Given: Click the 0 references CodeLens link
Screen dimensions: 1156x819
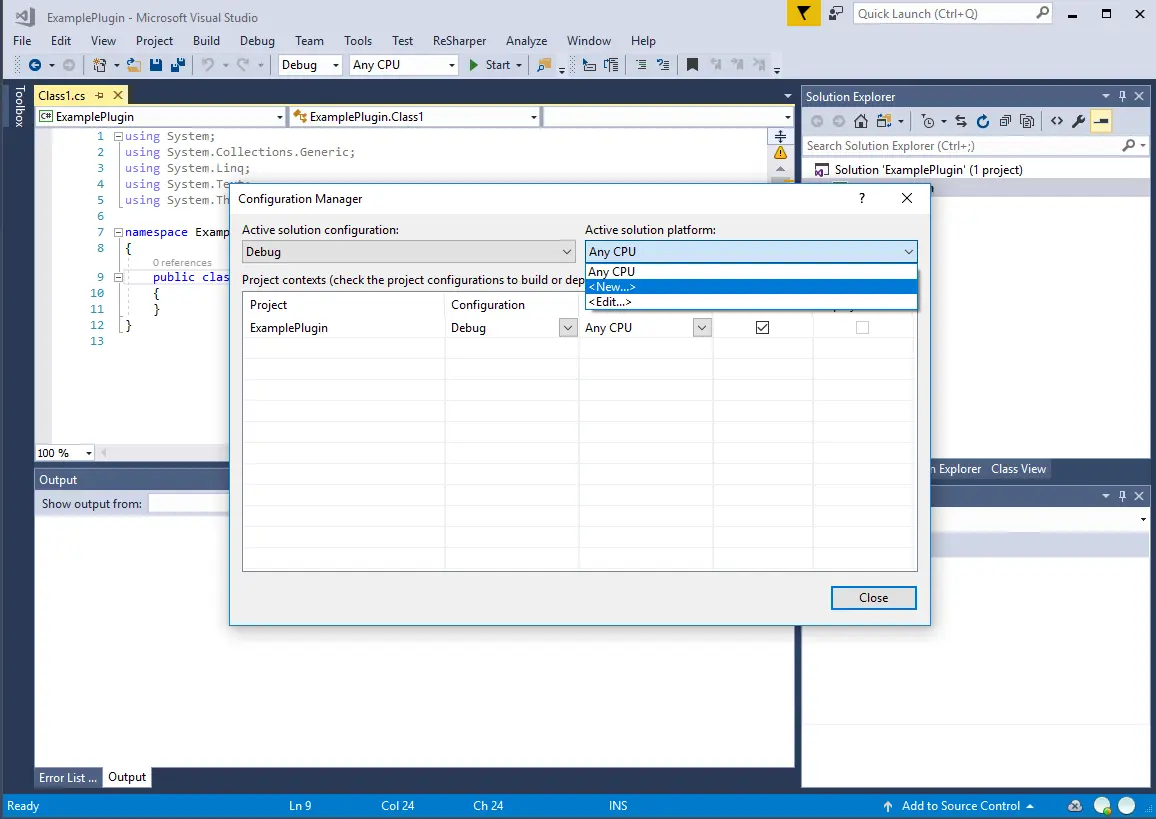Looking at the screenshot, I should (182, 262).
